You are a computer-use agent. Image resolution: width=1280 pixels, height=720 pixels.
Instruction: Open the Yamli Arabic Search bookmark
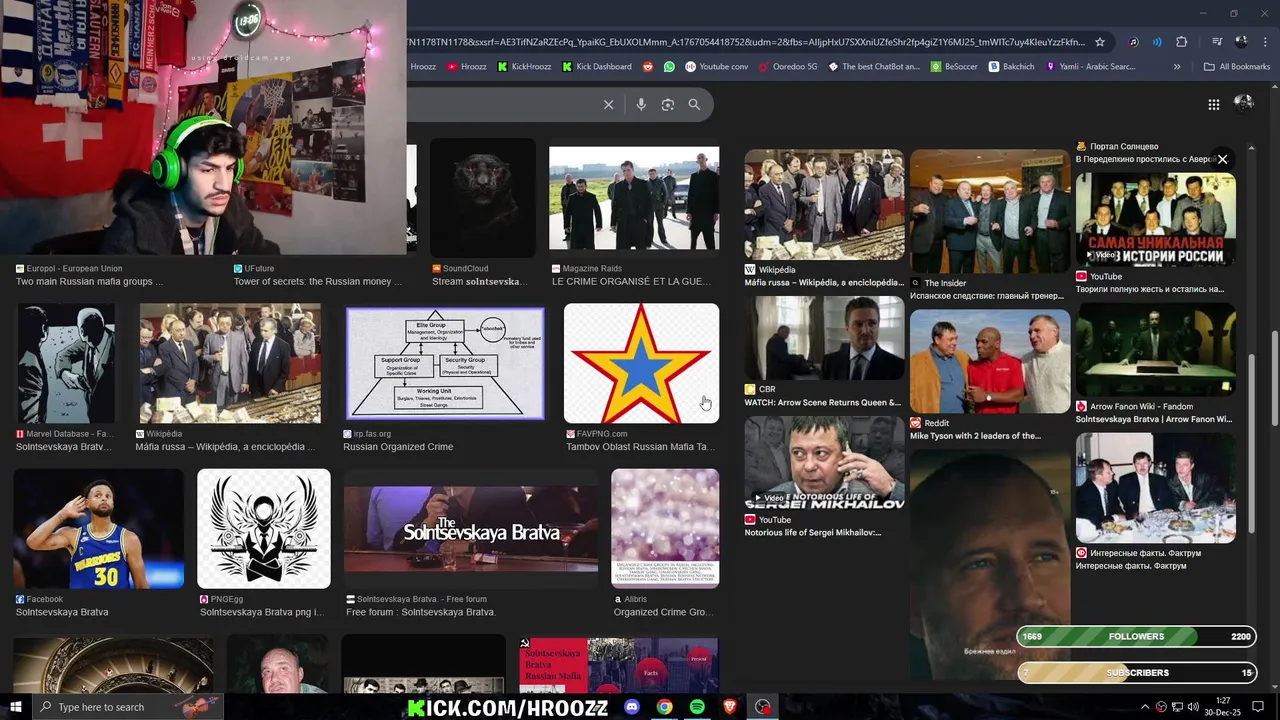[1091, 67]
